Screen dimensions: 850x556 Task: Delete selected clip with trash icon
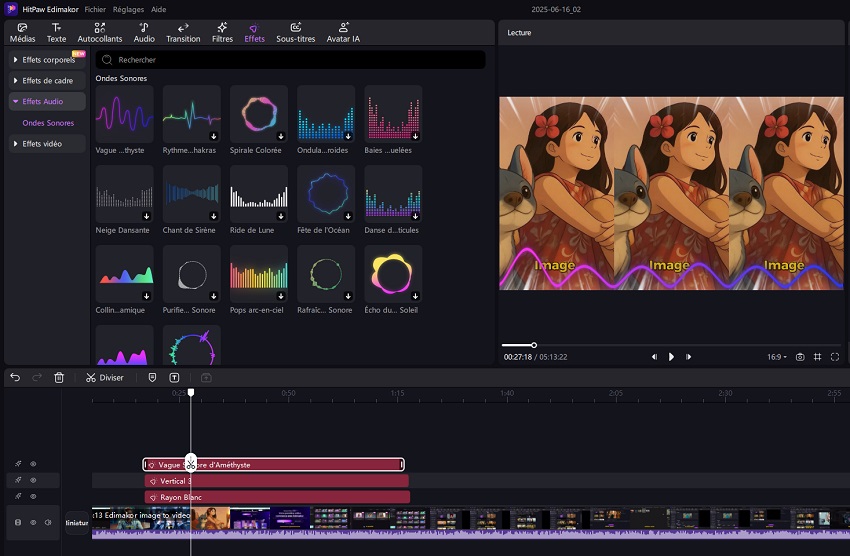point(59,377)
